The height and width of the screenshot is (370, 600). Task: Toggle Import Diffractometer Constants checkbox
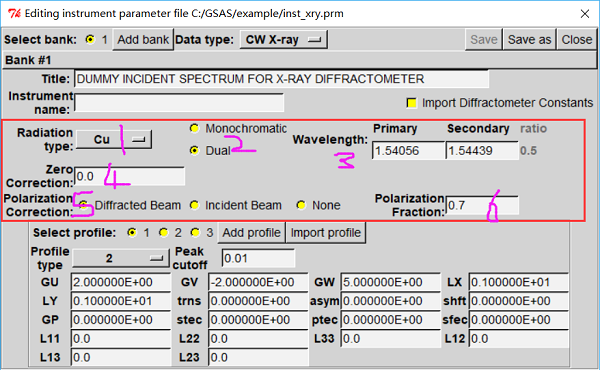pyautogui.click(x=411, y=103)
